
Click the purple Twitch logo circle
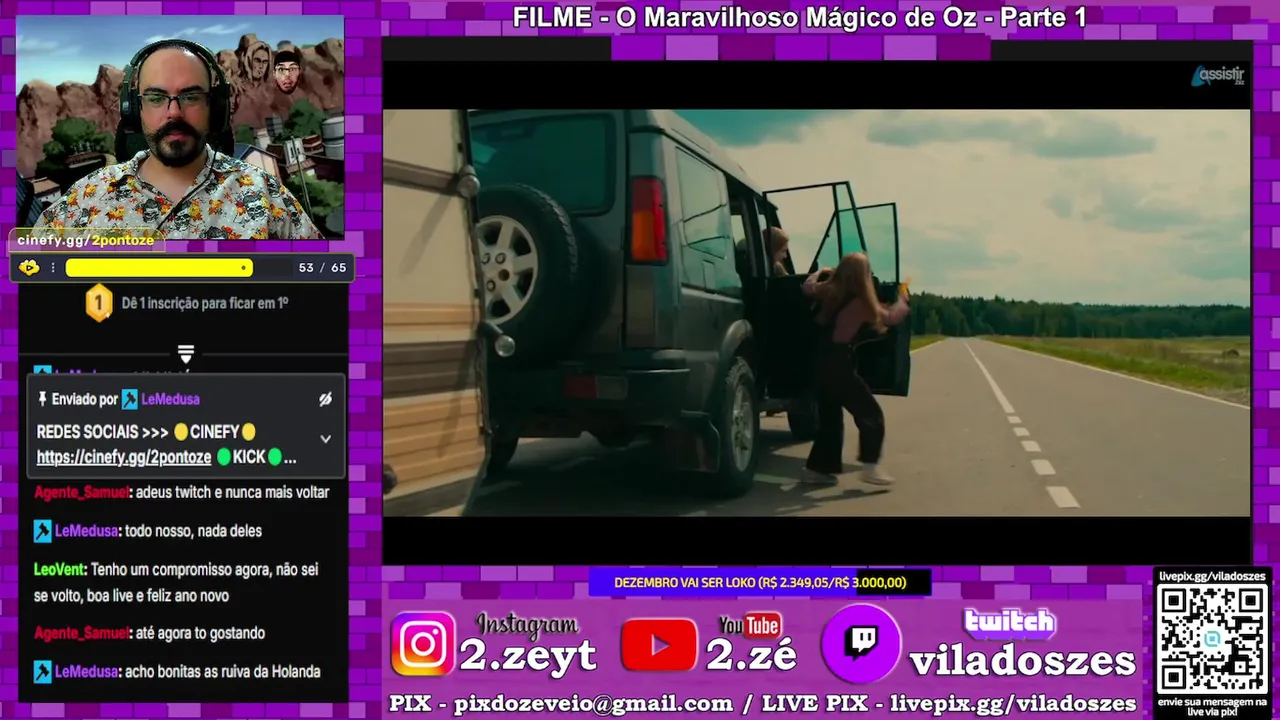pos(861,643)
